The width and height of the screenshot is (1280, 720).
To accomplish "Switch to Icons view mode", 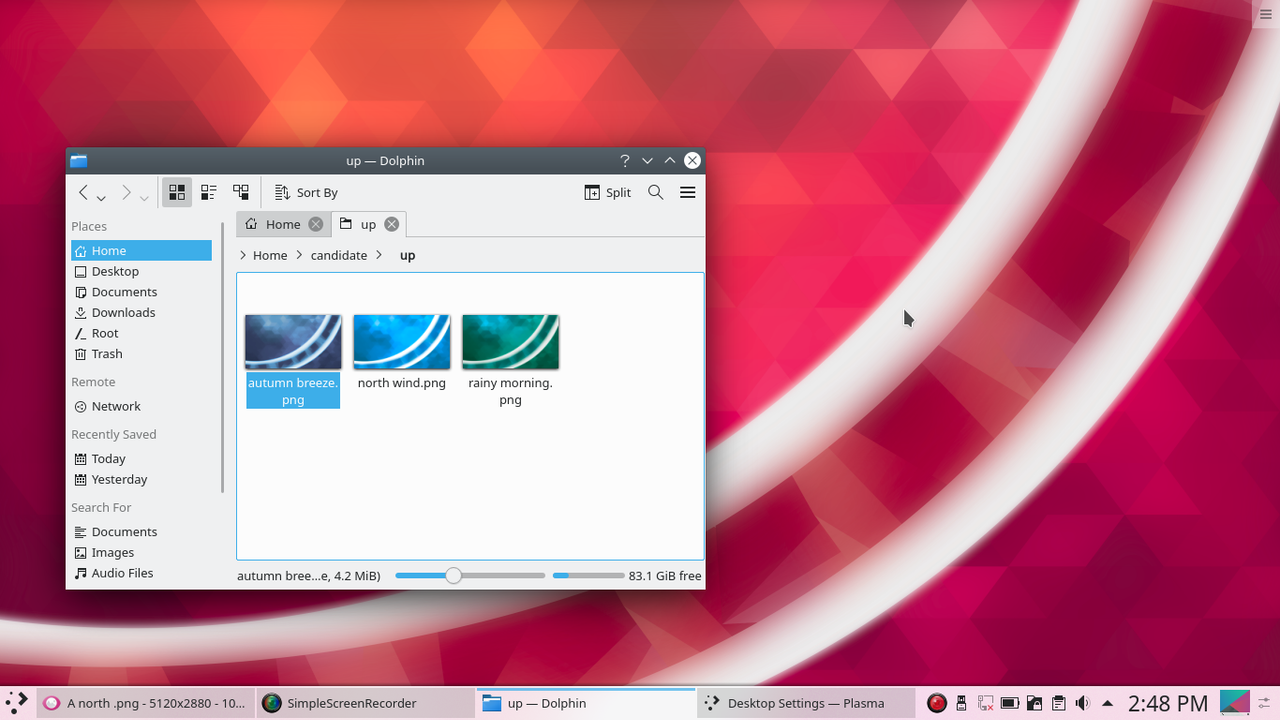I will (x=177, y=192).
